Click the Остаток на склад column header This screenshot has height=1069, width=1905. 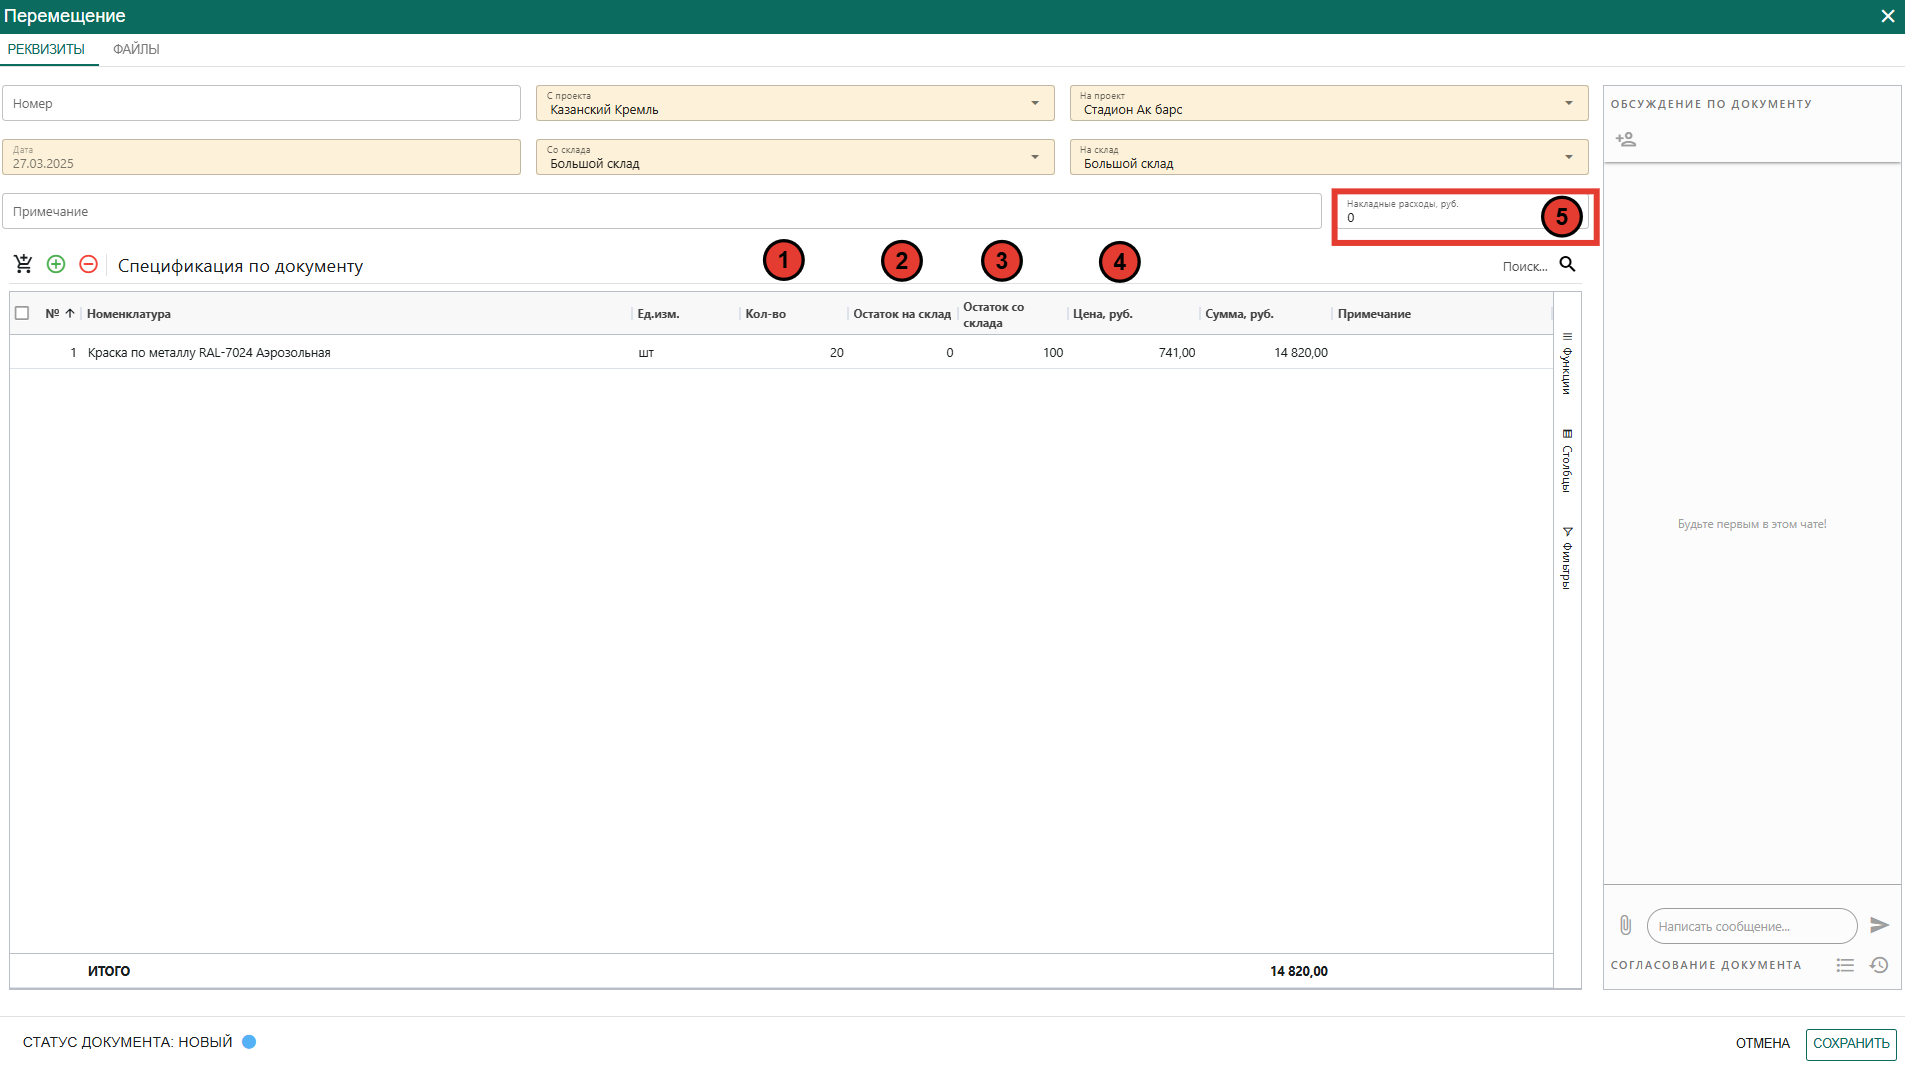click(902, 314)
